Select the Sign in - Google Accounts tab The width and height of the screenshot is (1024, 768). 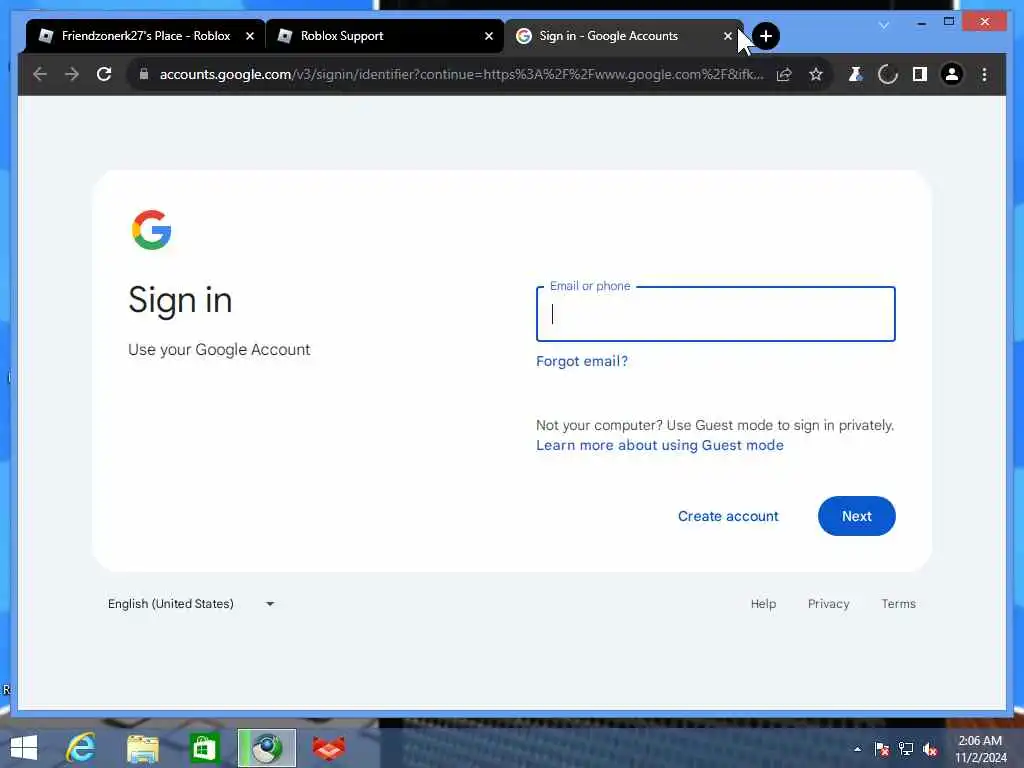coord(622,36)
